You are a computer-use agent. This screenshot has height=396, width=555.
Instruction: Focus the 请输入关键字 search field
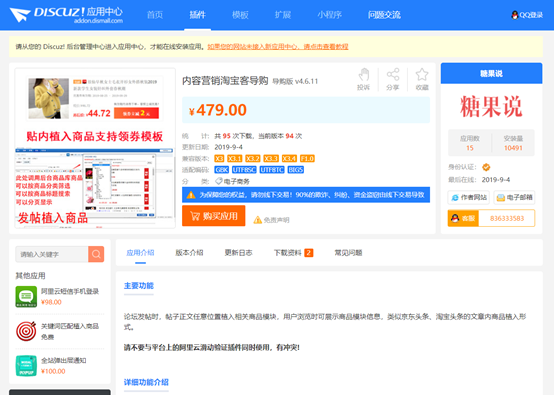pyautogui.click(x=52, y=254)
